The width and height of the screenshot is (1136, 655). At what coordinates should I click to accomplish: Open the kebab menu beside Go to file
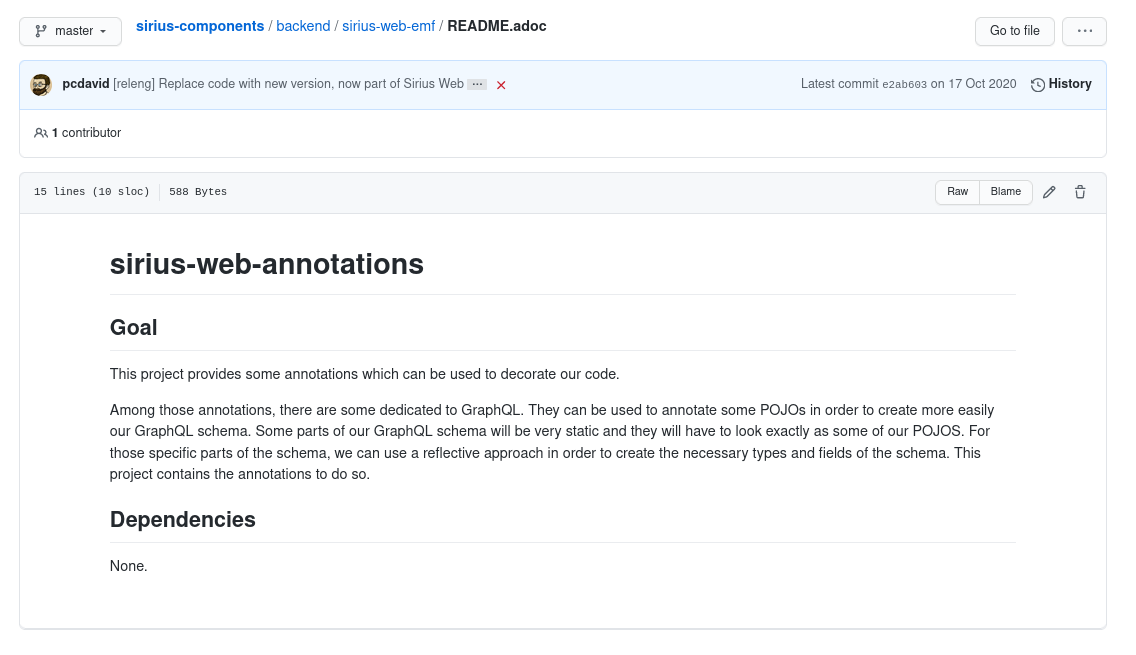[x=1084, y=31]
